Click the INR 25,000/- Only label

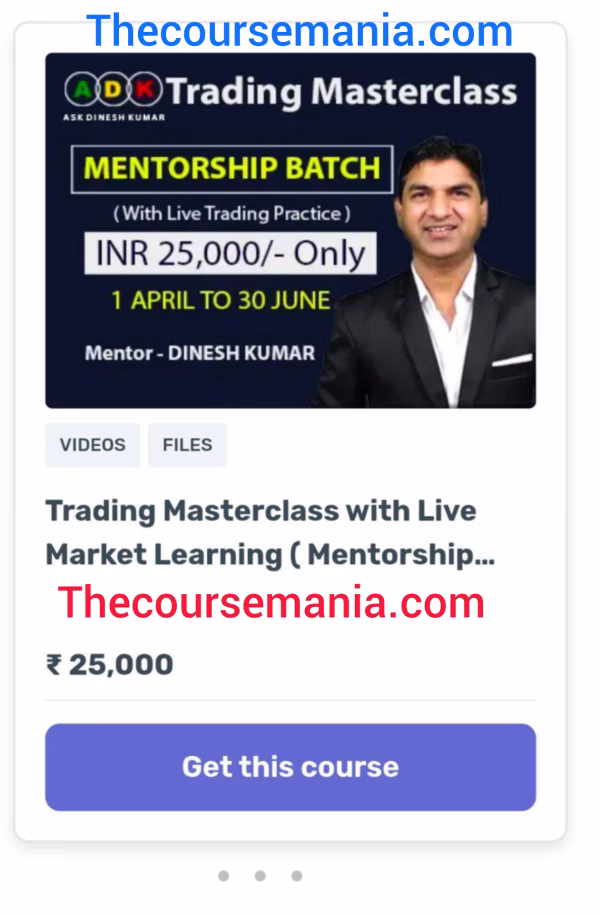pyautogui.click(x=230, y=254)
